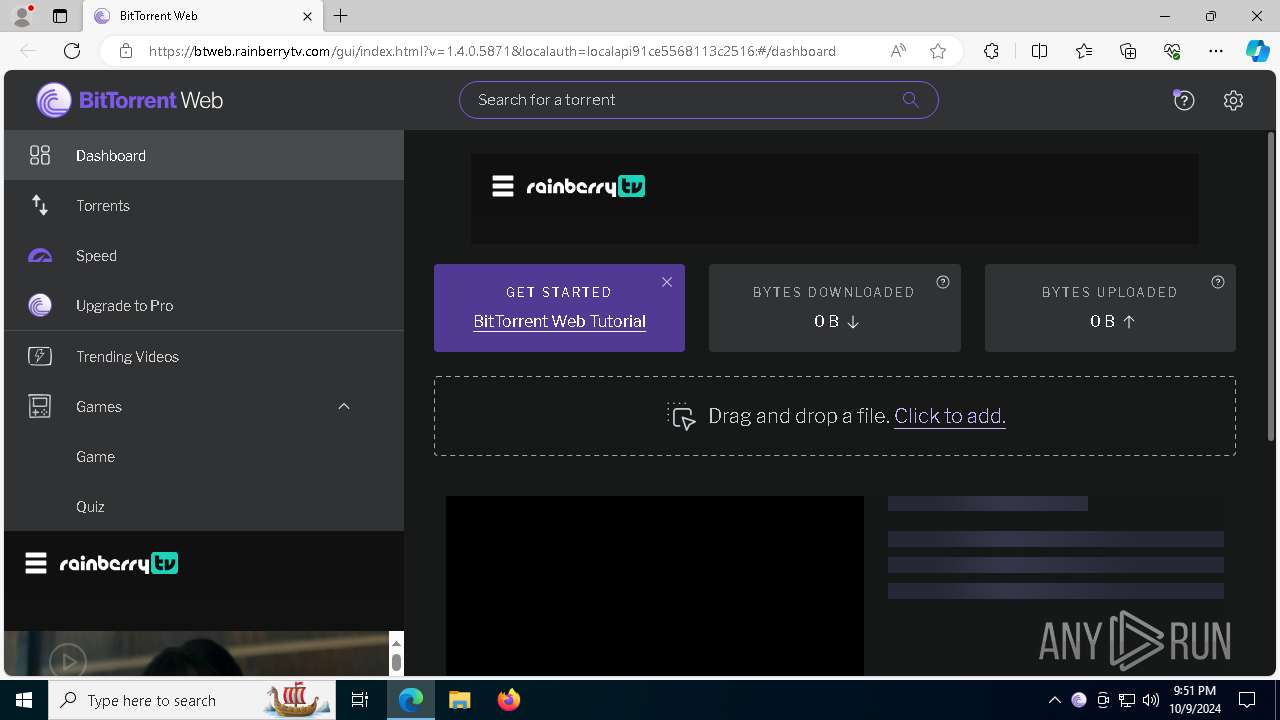Open the Copilot sidebar
The image size is (1280, 720).
pyautogui.click(x=1257, y=51)
